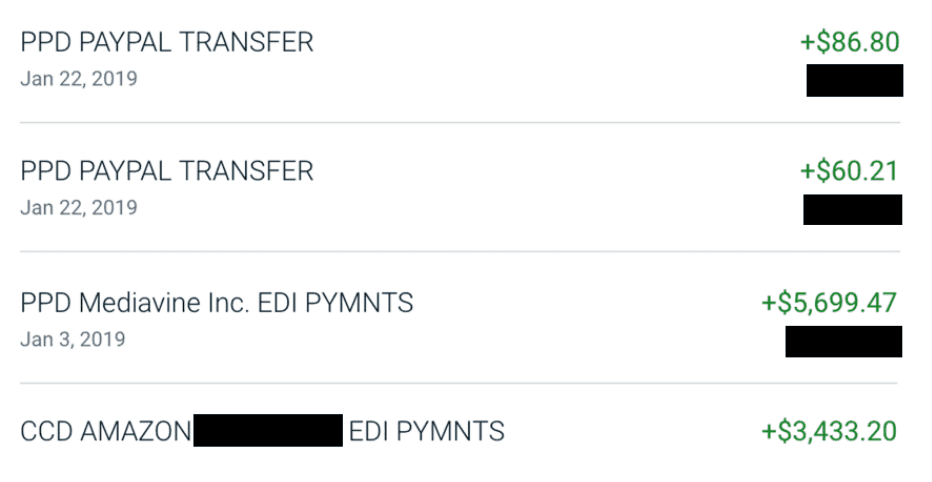This screenshot has height=482, width=932.
Task: Open the PPD Mediavine Inc. EDI PYMNTS transaction
Action: [x=461, y=317]
